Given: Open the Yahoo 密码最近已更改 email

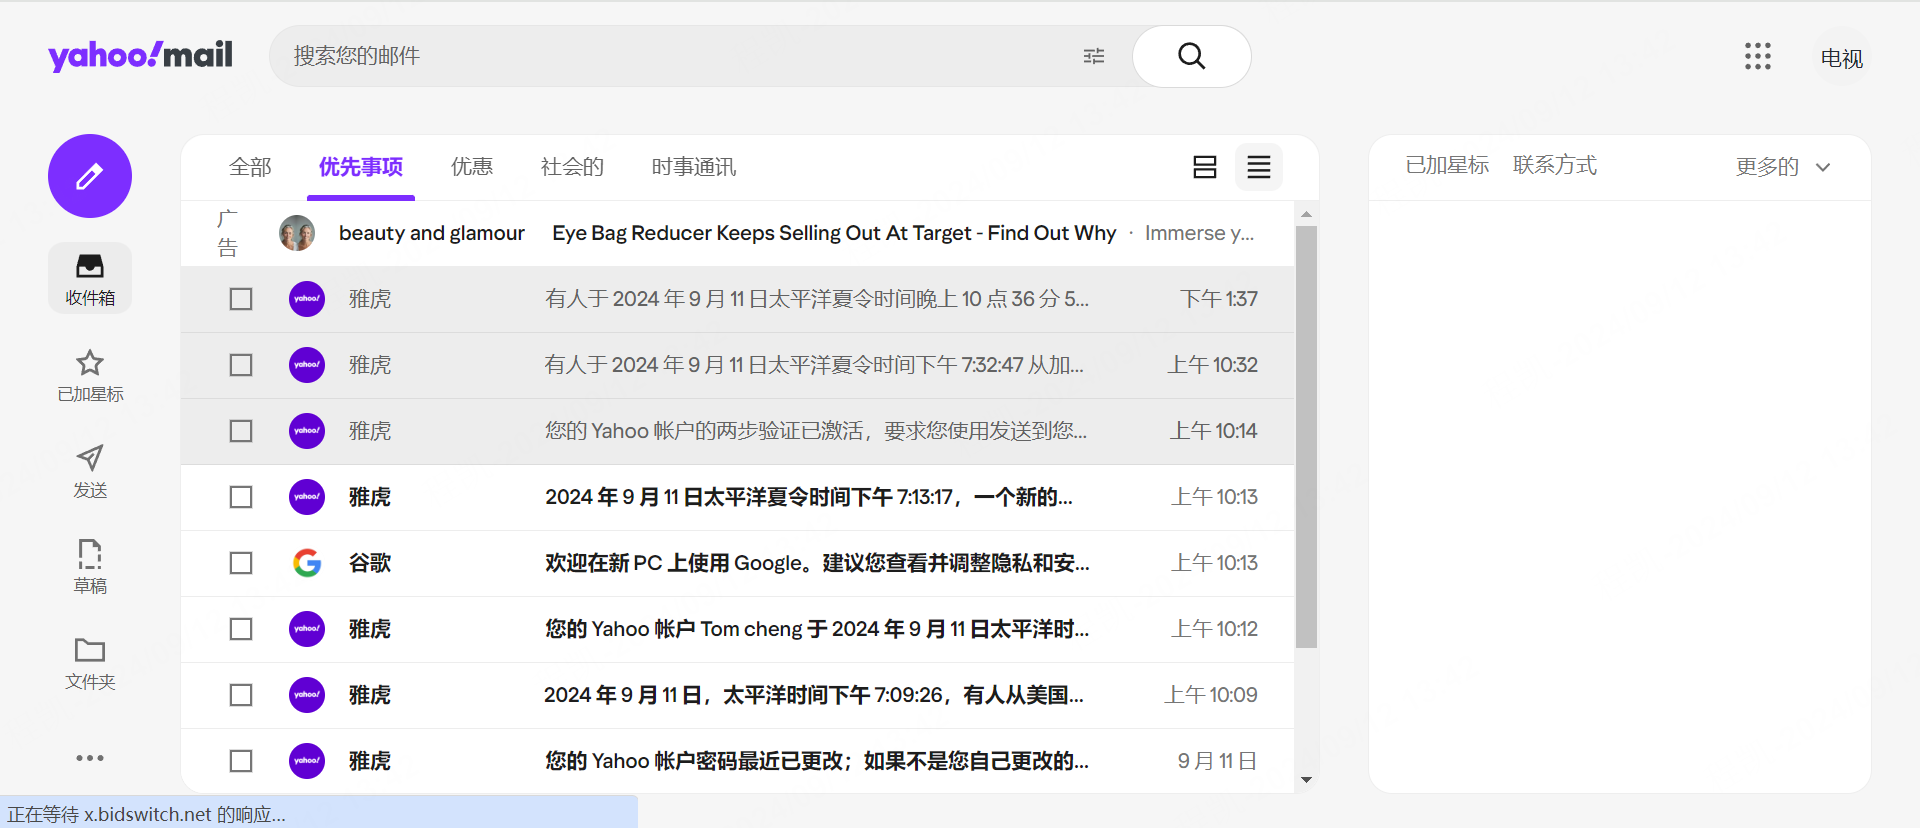Looking at the screenshot, I should pos(737,761).
